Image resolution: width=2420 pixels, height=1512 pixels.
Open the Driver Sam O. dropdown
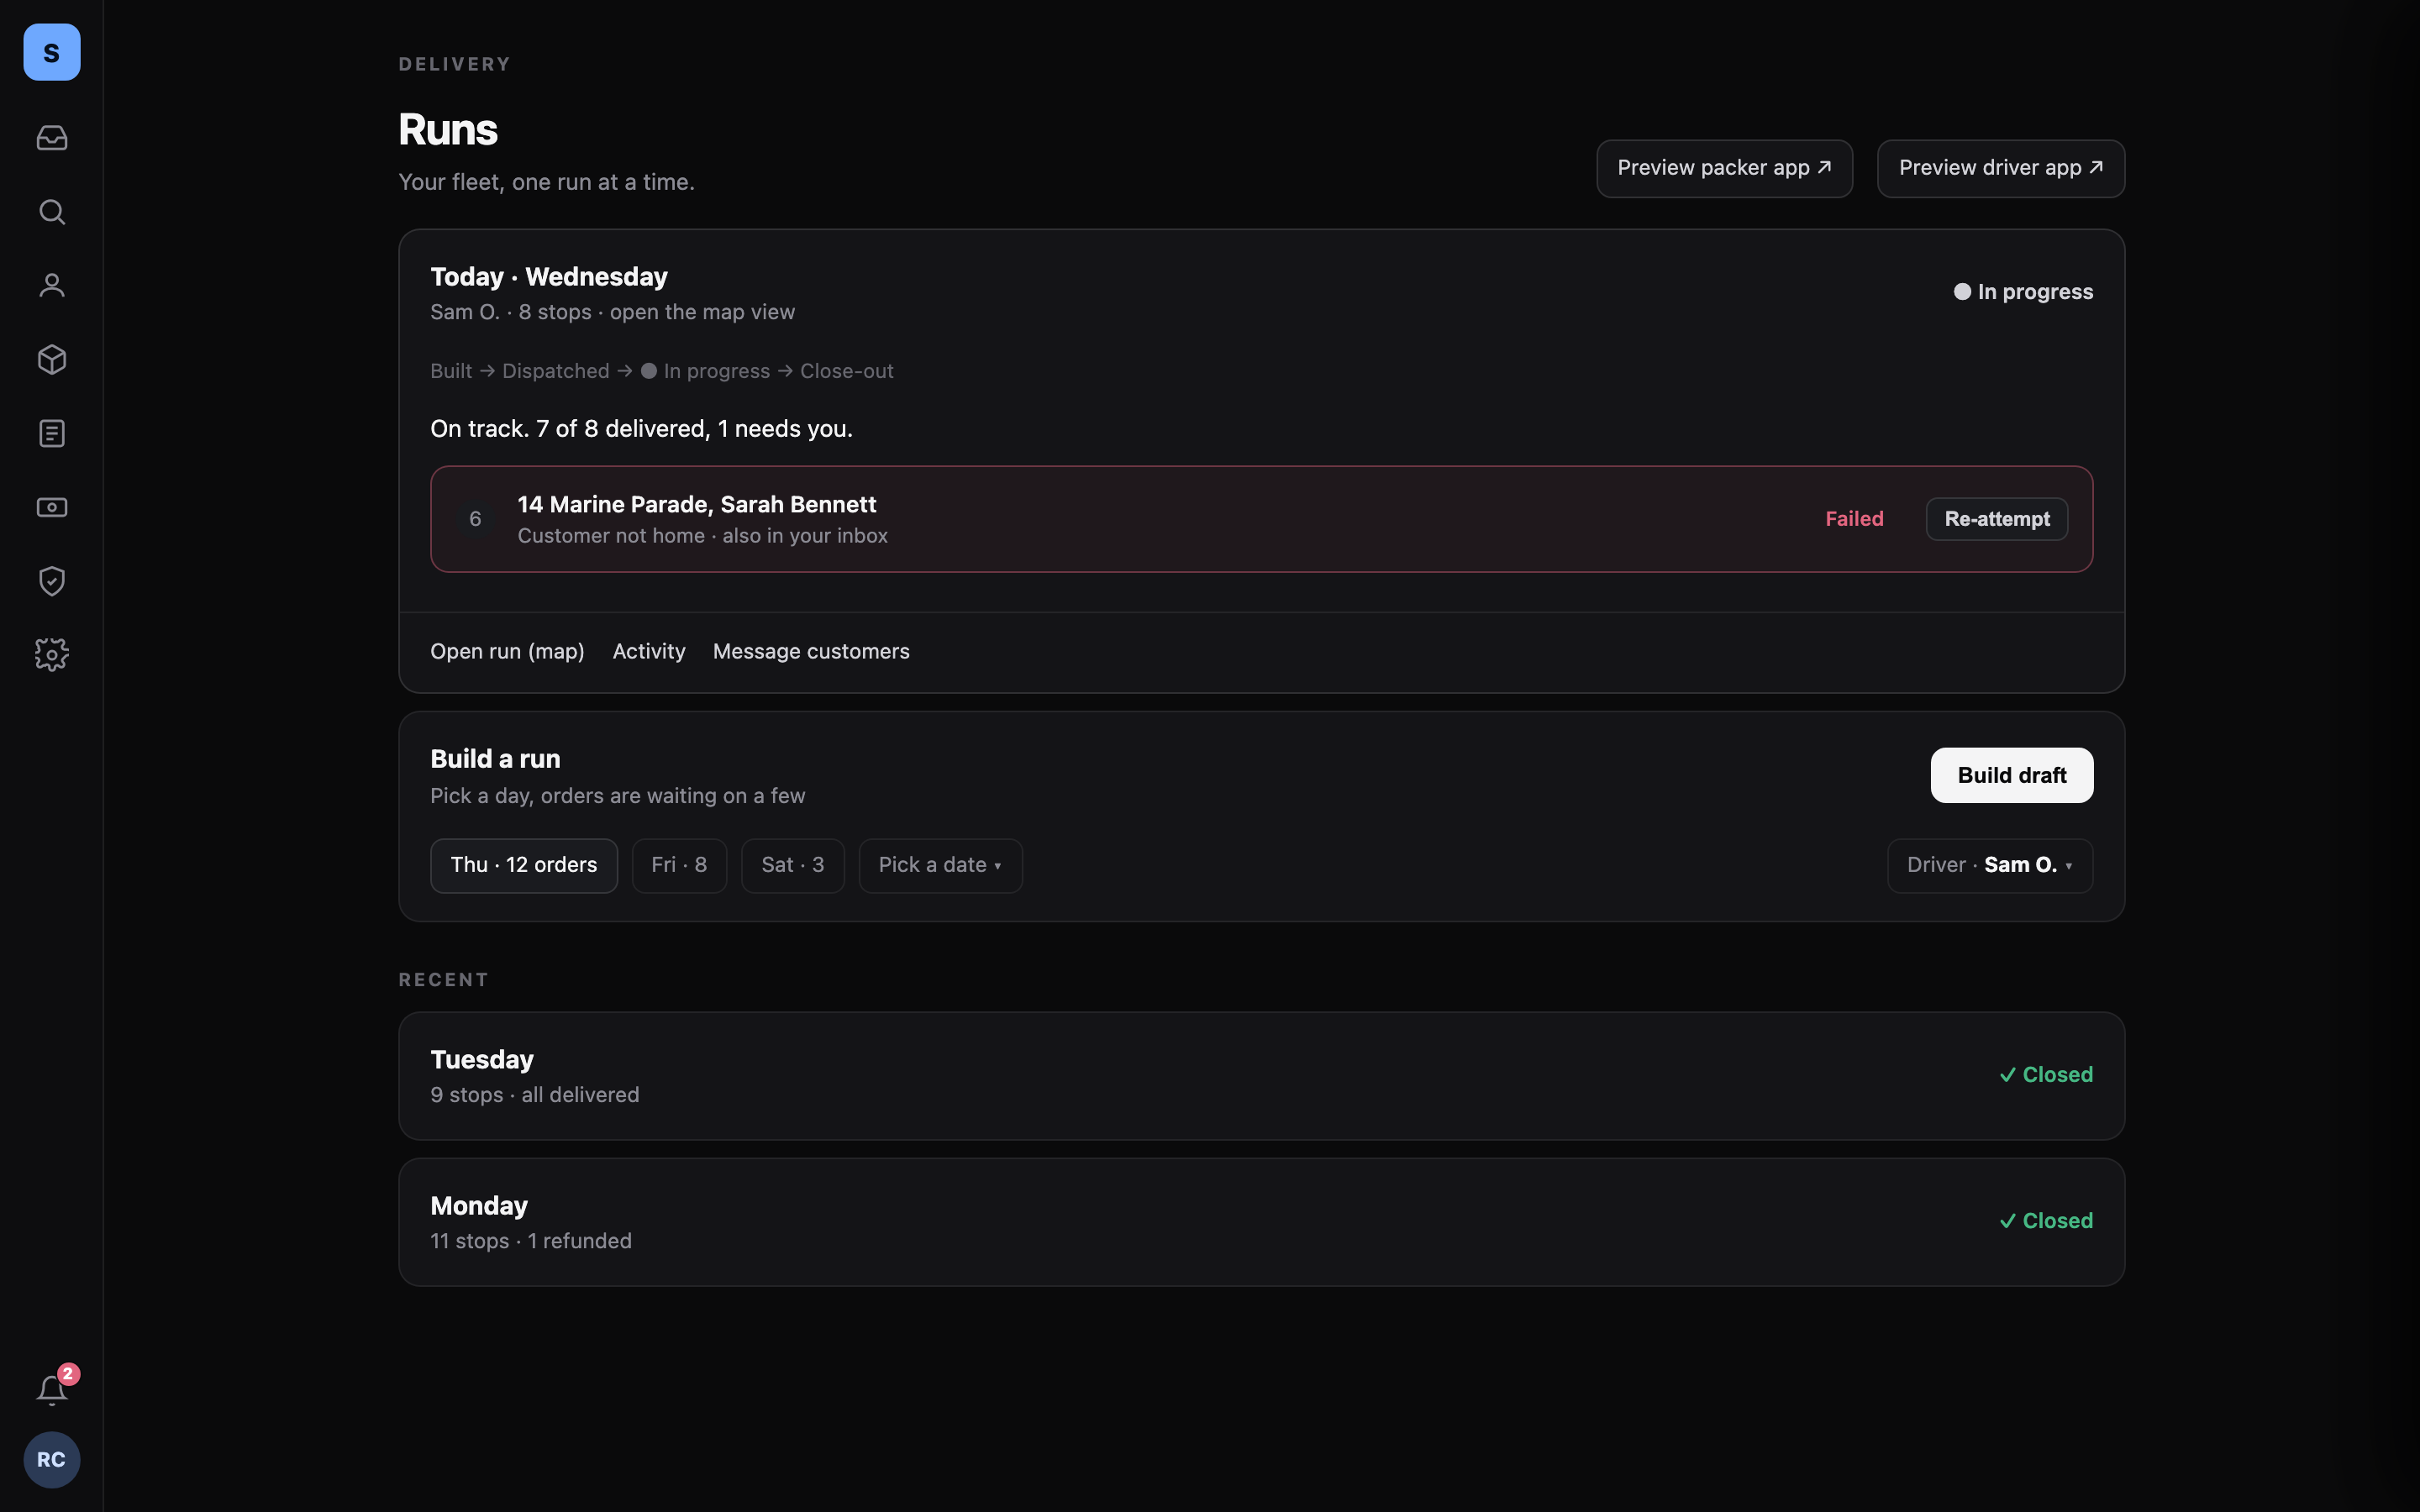point(1990,865)
